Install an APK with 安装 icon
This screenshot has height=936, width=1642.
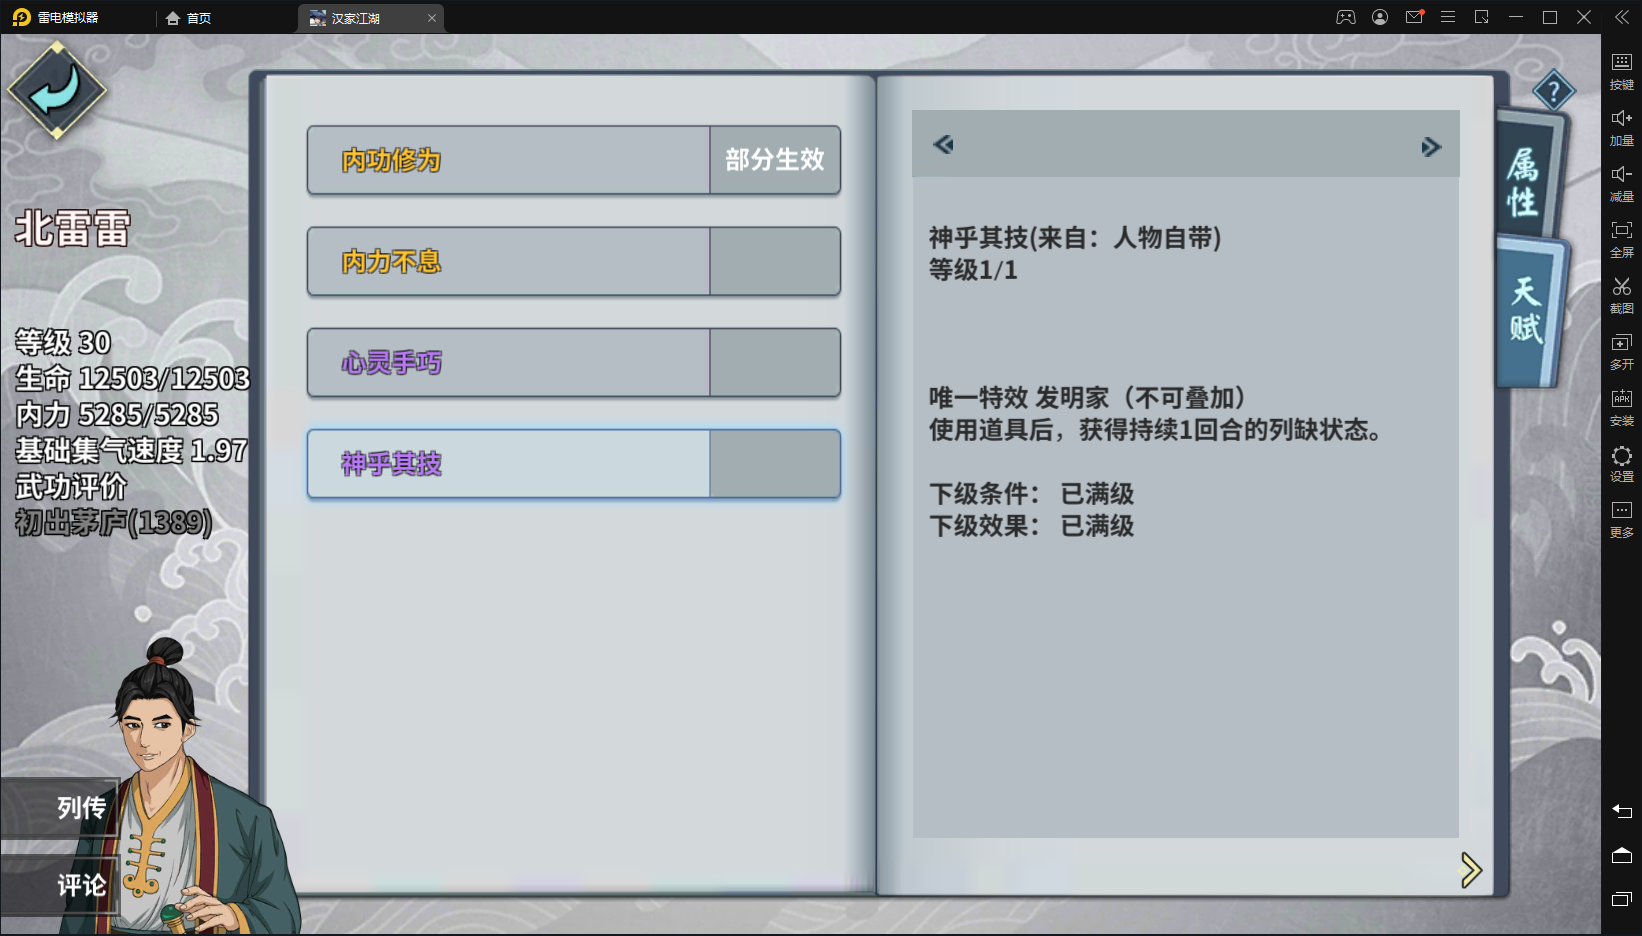1622,406
